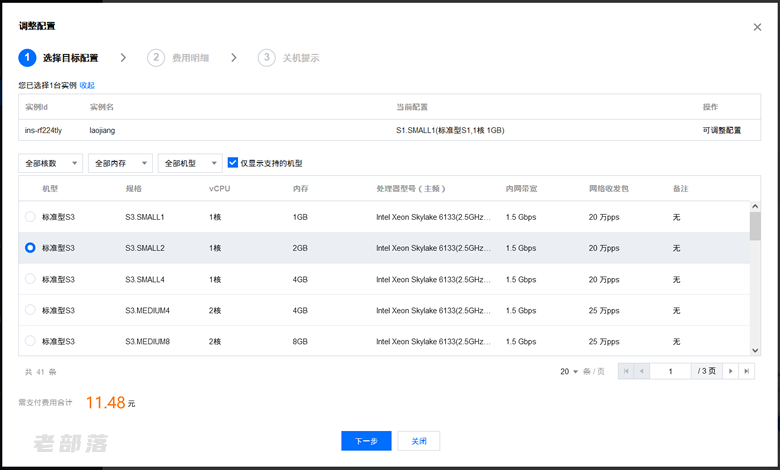The width and height of the screenshot is (780, 470).
Task: Click the 选择目标配置 step label
Action: (x=70, y=58)
